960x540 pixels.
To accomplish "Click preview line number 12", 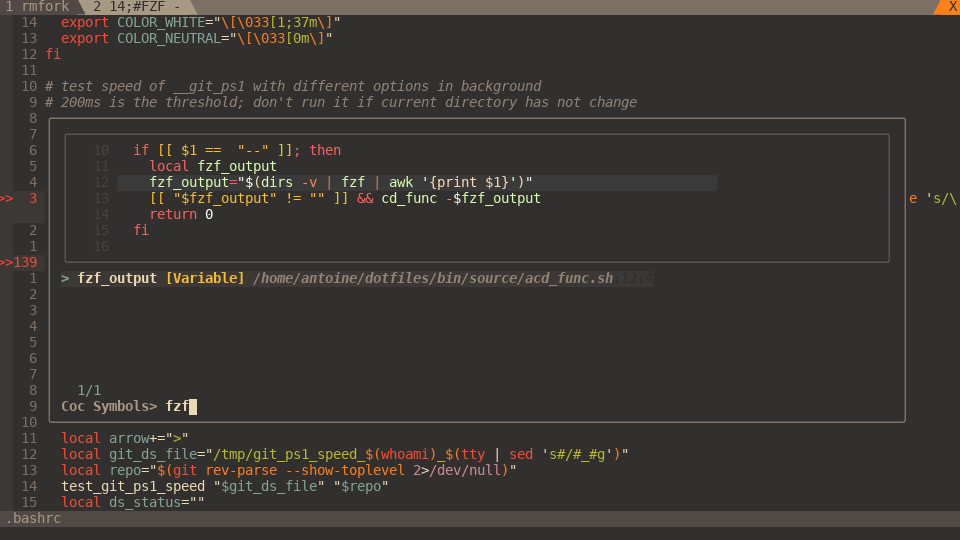I will click(x=101, y=182).
